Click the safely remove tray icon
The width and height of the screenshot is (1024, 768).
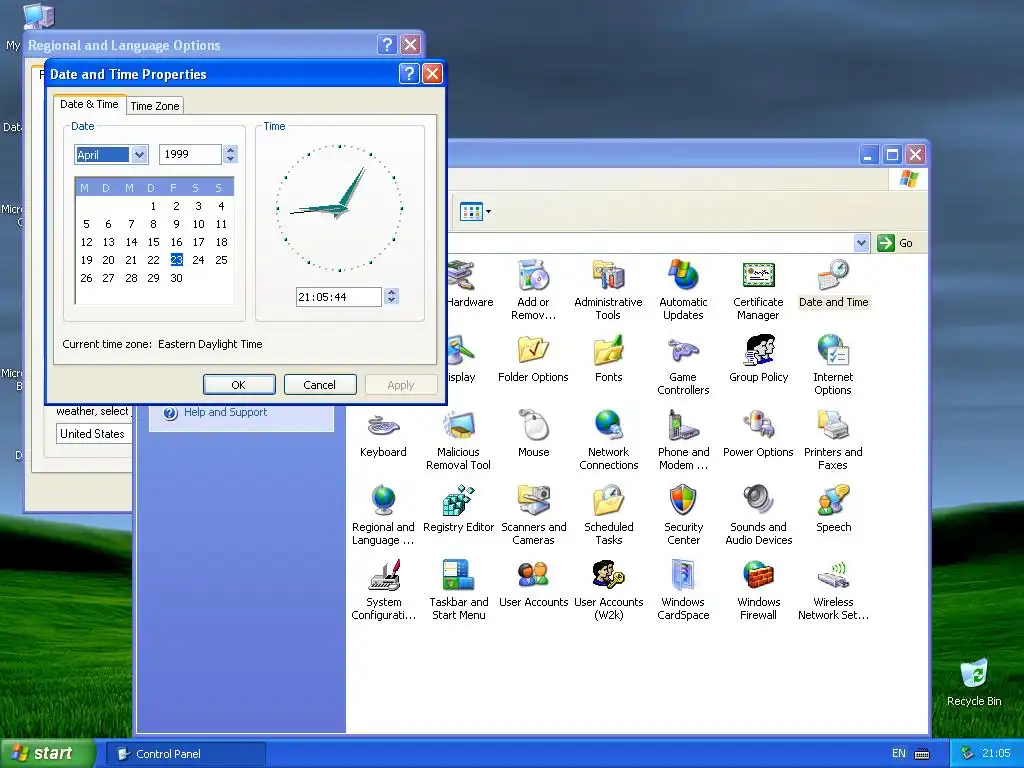tap(967, 753)
